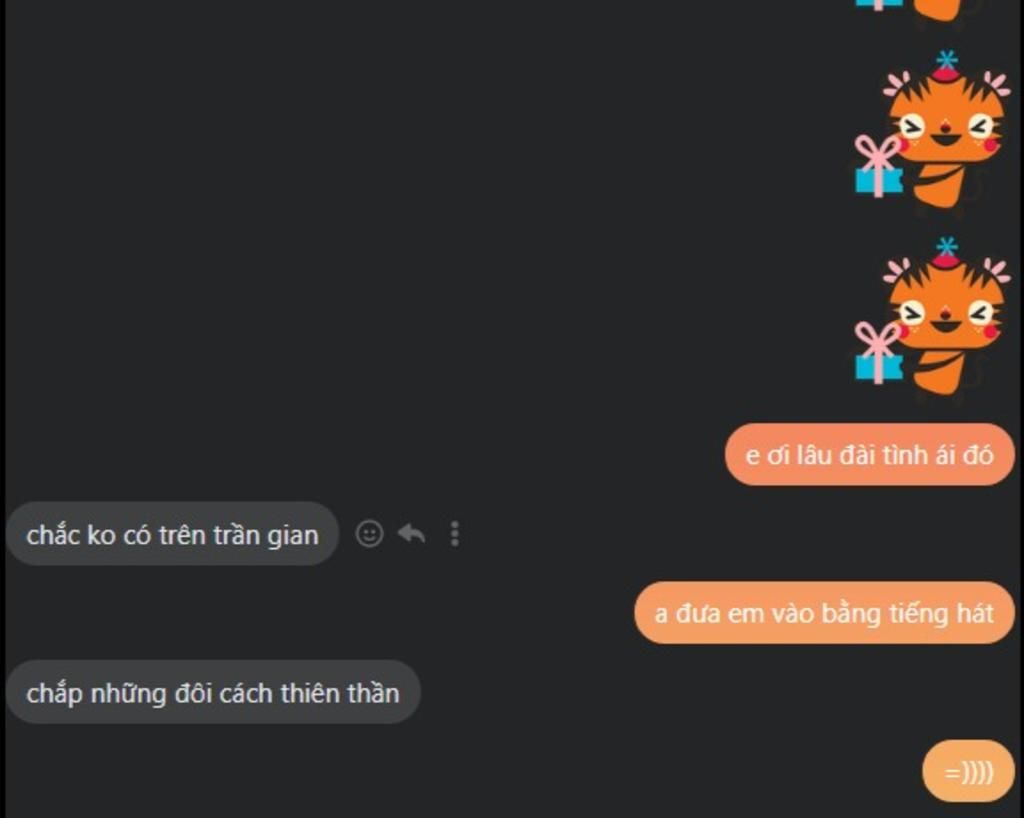Click the face of the middle tiger sticker
This screenshot has width=1024, height=818.
946,127
